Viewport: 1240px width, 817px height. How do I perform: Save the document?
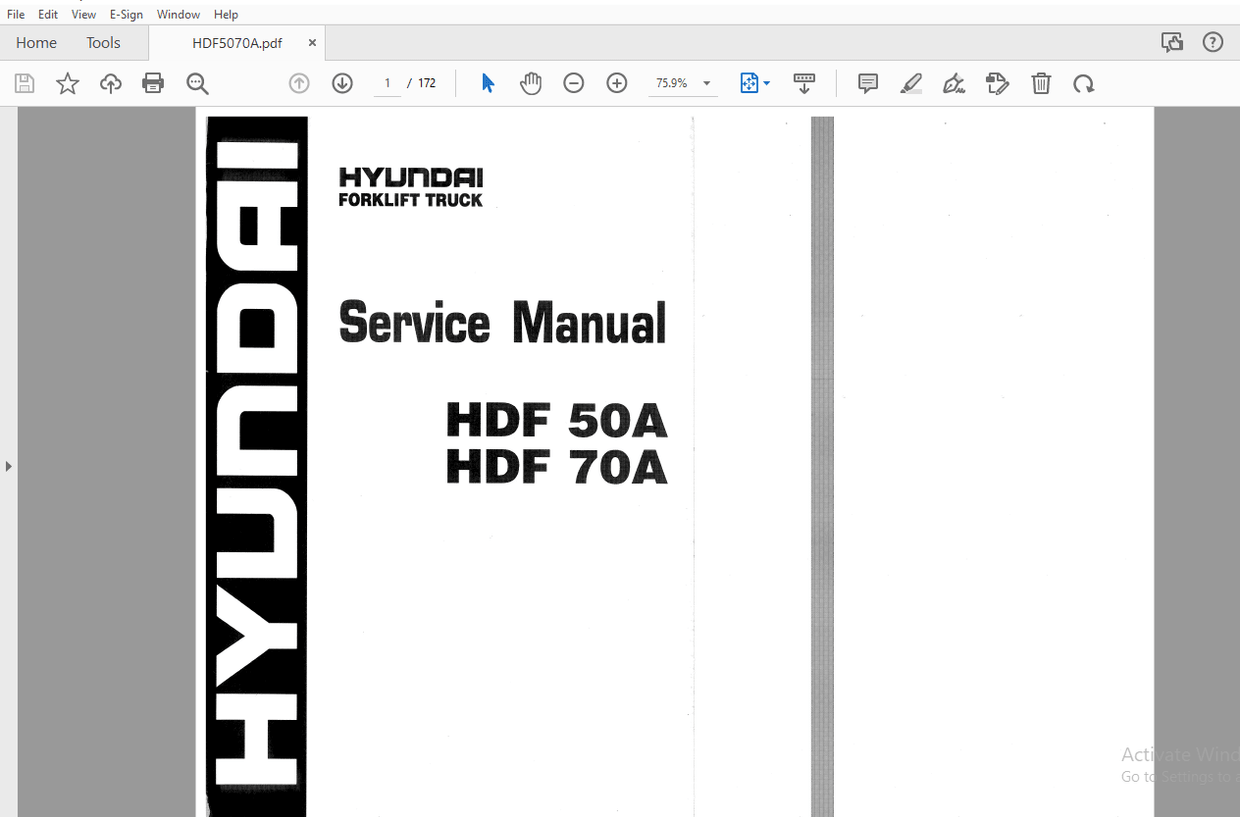click(x=24, y=83)
